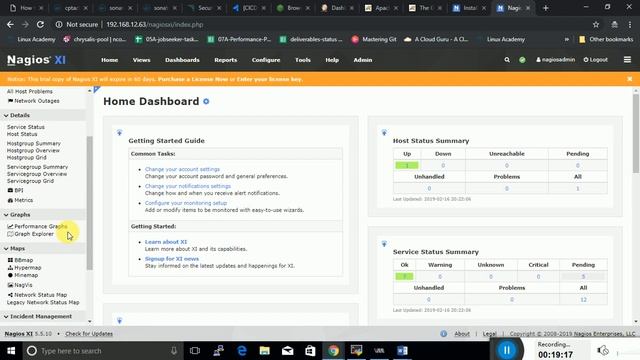The image size is (640, 360).
Task: Click the blue flag icon near sidebar edge
Action: tap(97, 89)
